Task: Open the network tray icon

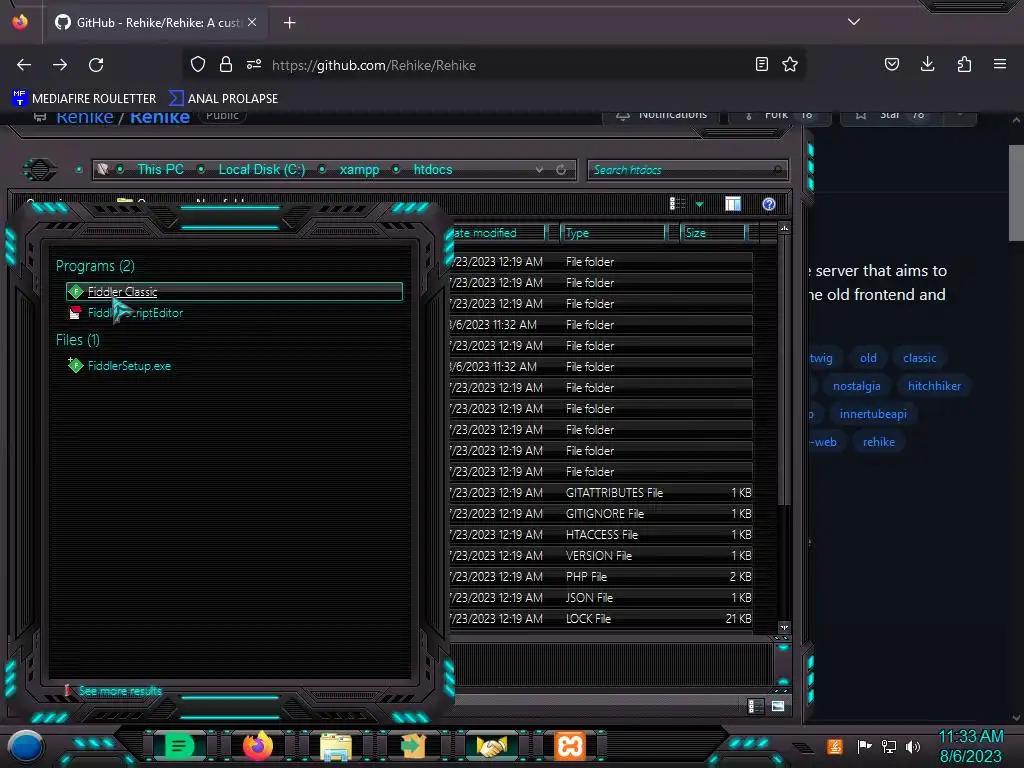Action: [889, 746]
